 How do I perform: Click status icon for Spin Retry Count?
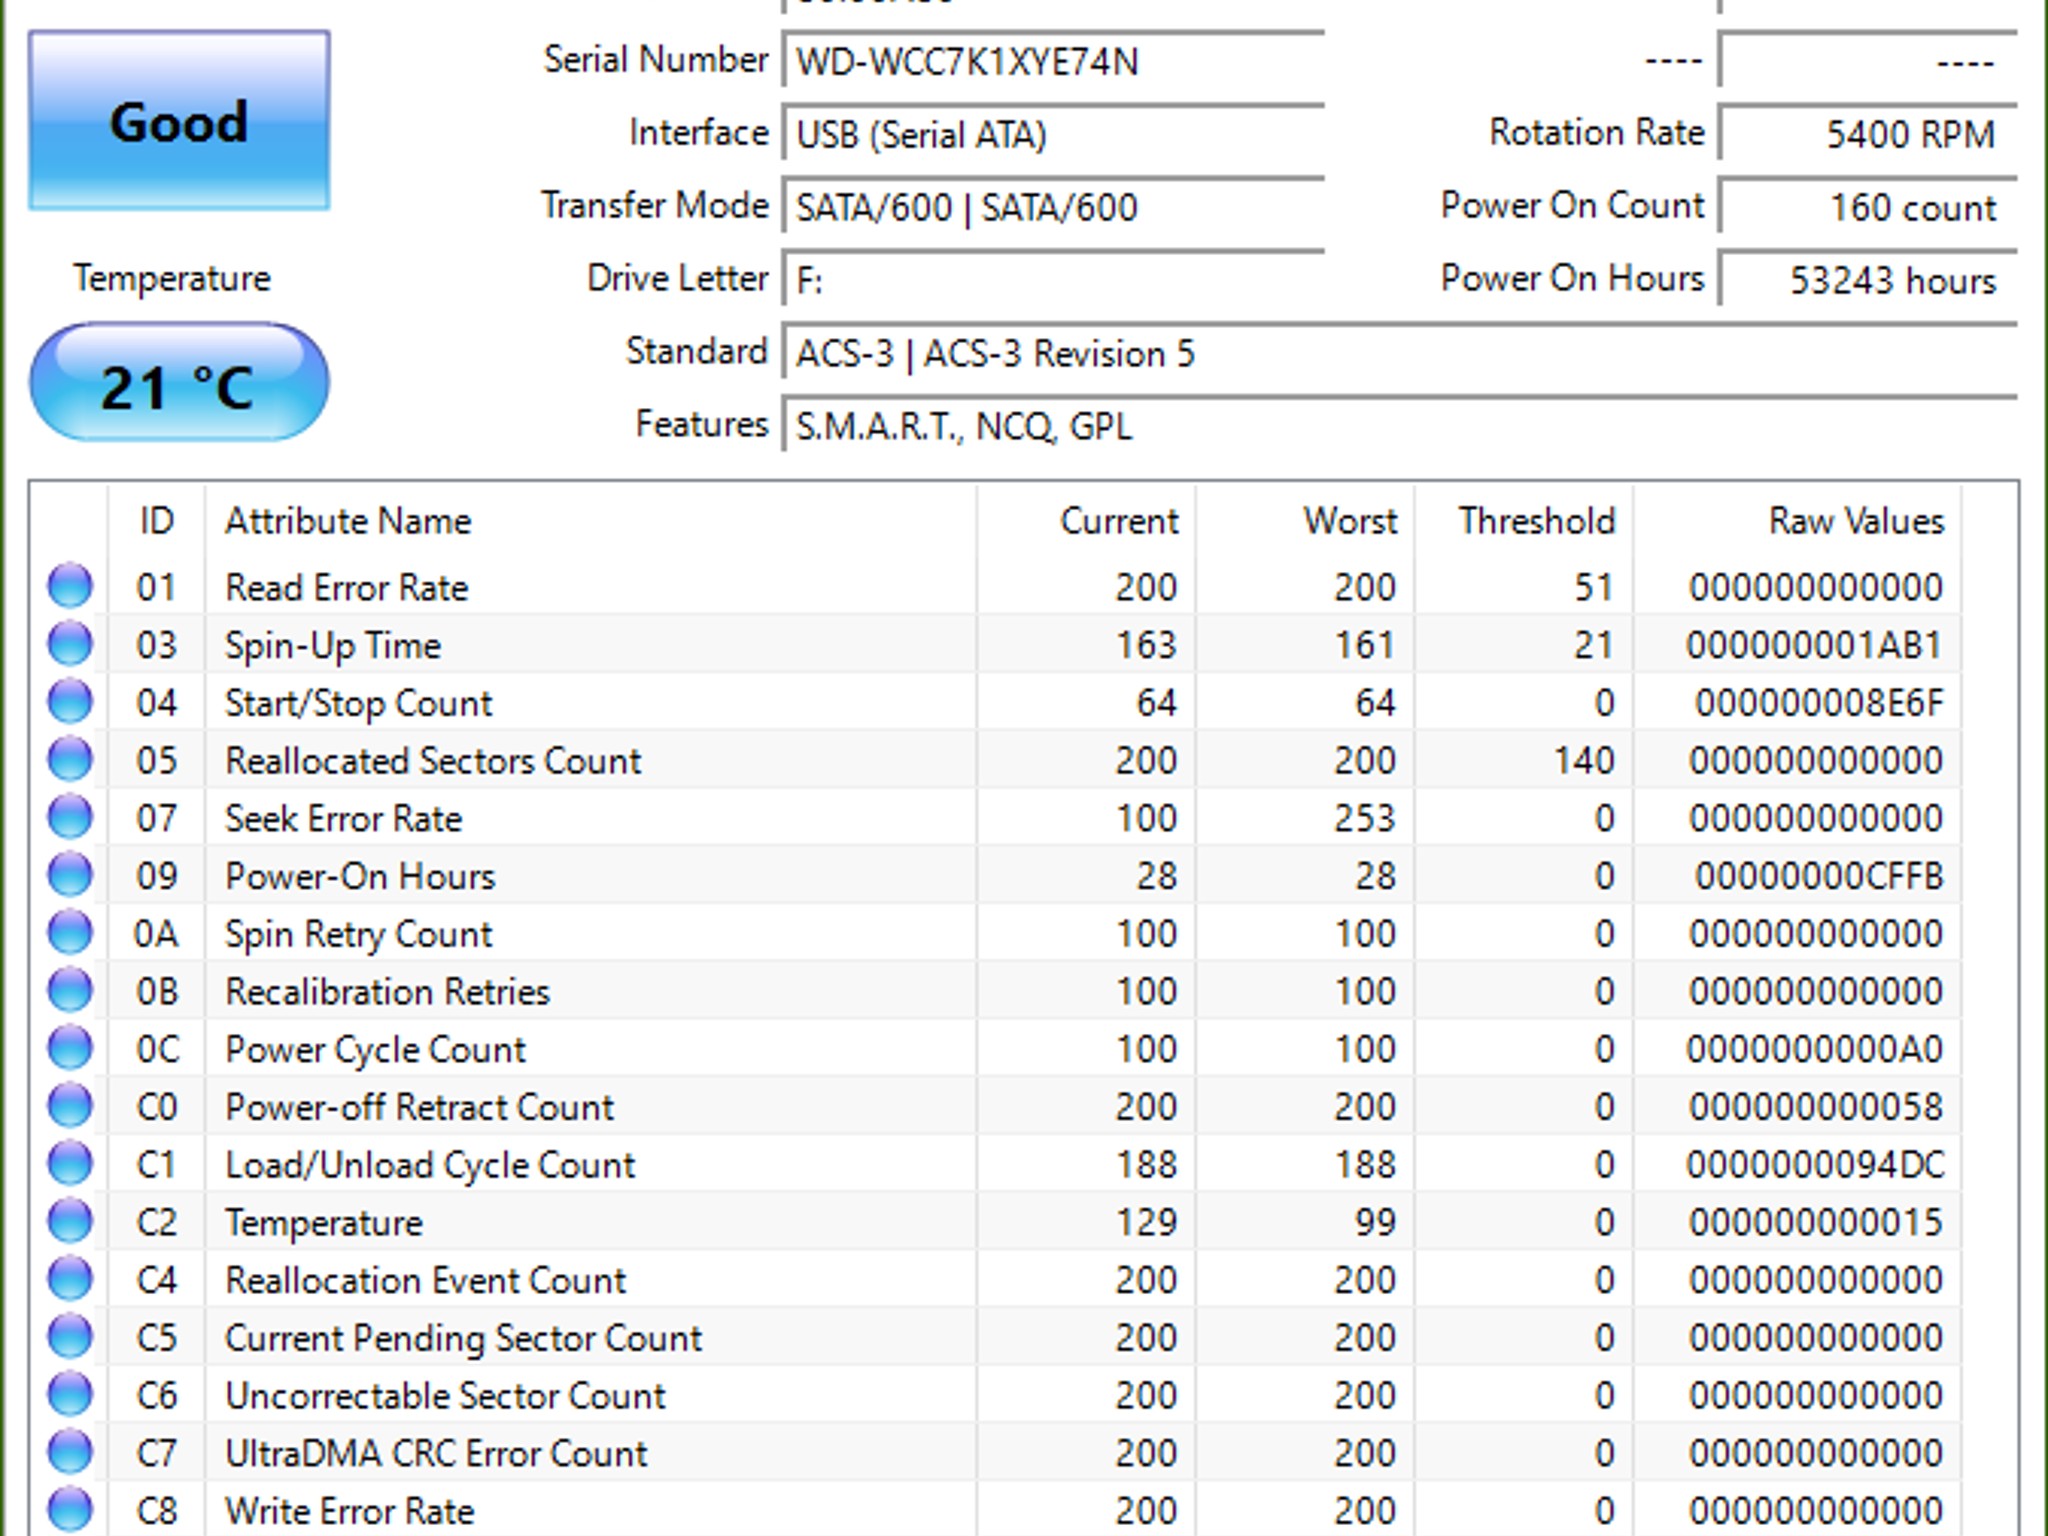(x=70, y=933)
